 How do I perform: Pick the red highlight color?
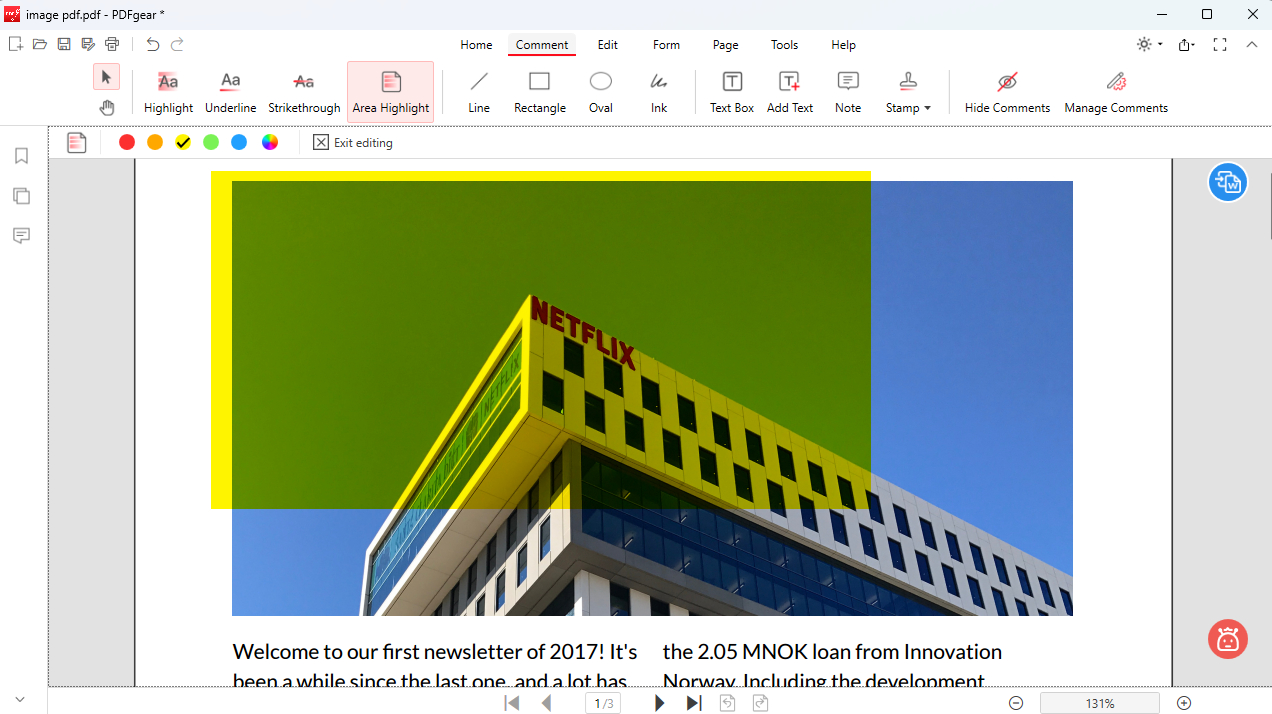coord(127,142)
